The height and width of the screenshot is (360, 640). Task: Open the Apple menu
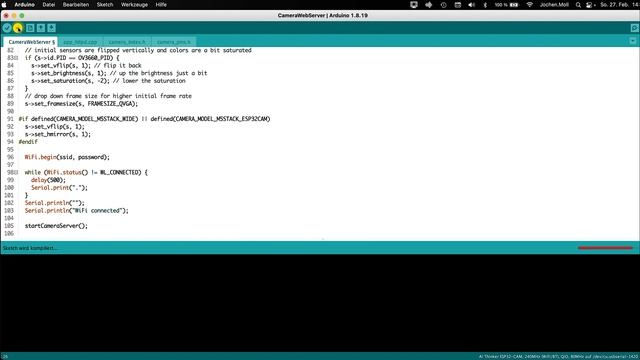pyautogui.click(x=4, y=5)
